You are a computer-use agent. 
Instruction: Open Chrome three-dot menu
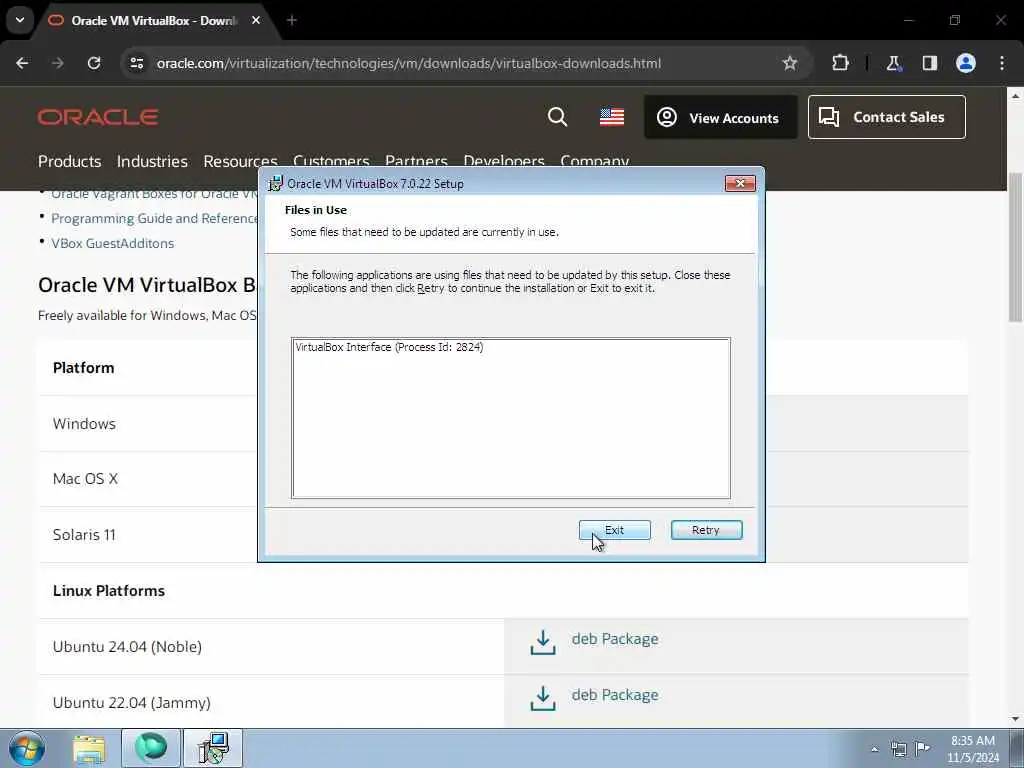pyautogui.click(x=1002, y=63)
